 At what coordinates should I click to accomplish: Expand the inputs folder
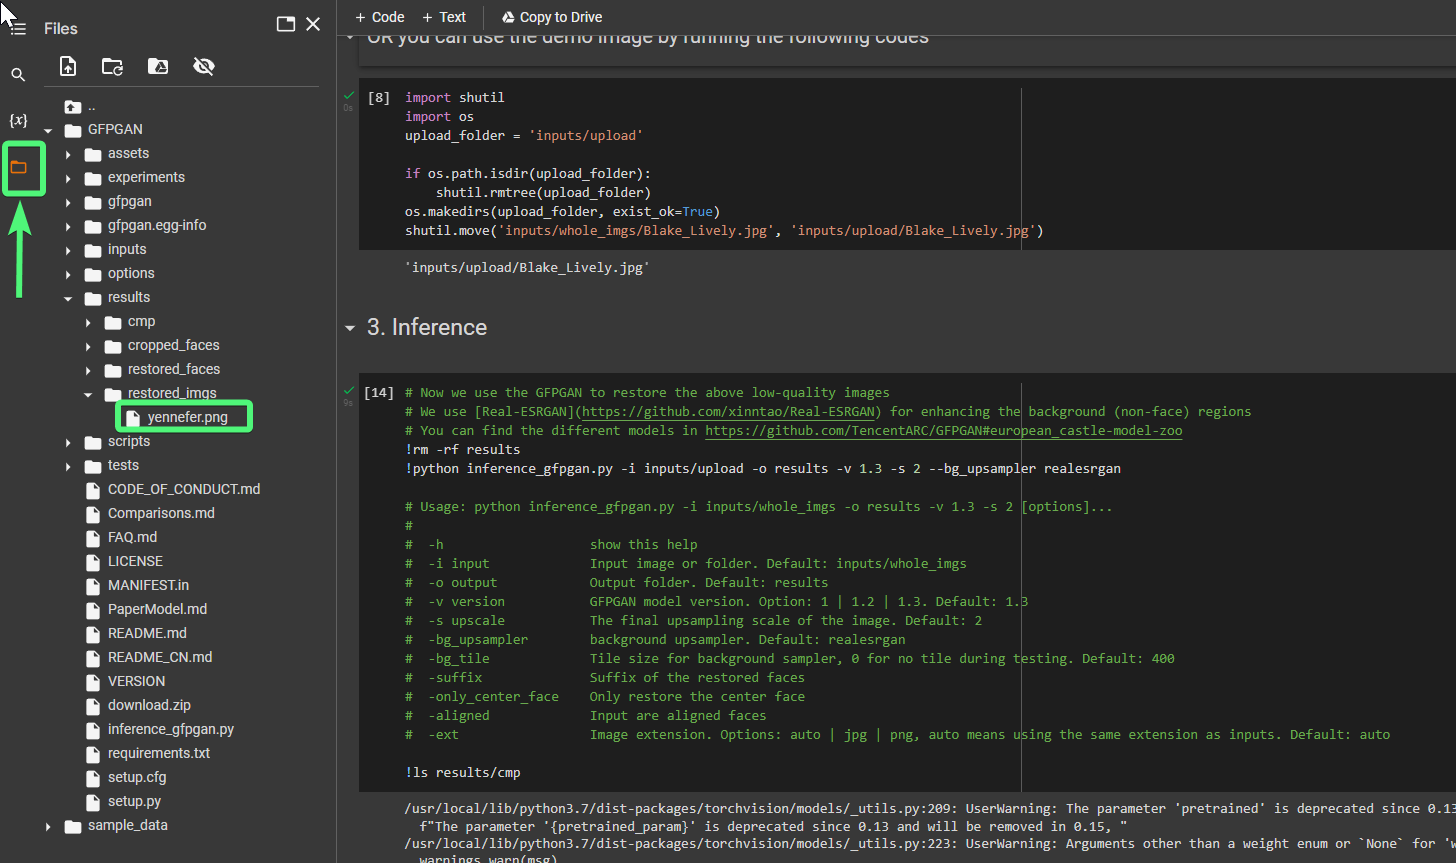click(x=68, y=250)
